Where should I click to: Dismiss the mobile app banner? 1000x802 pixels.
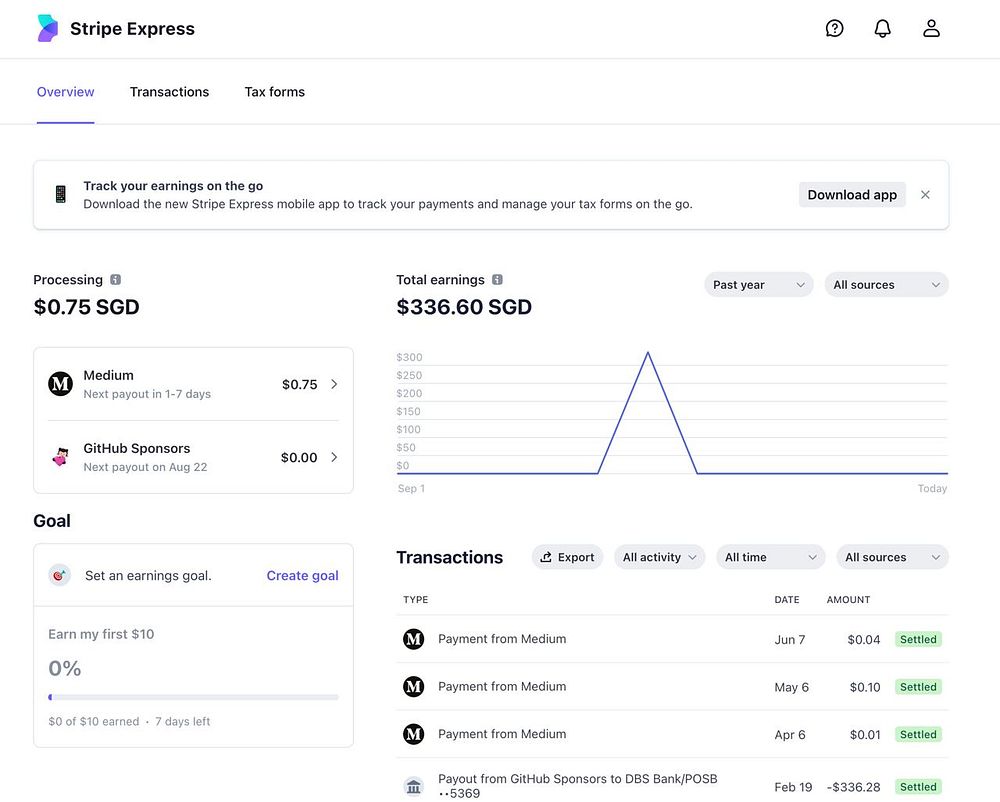tap(925, 195)
